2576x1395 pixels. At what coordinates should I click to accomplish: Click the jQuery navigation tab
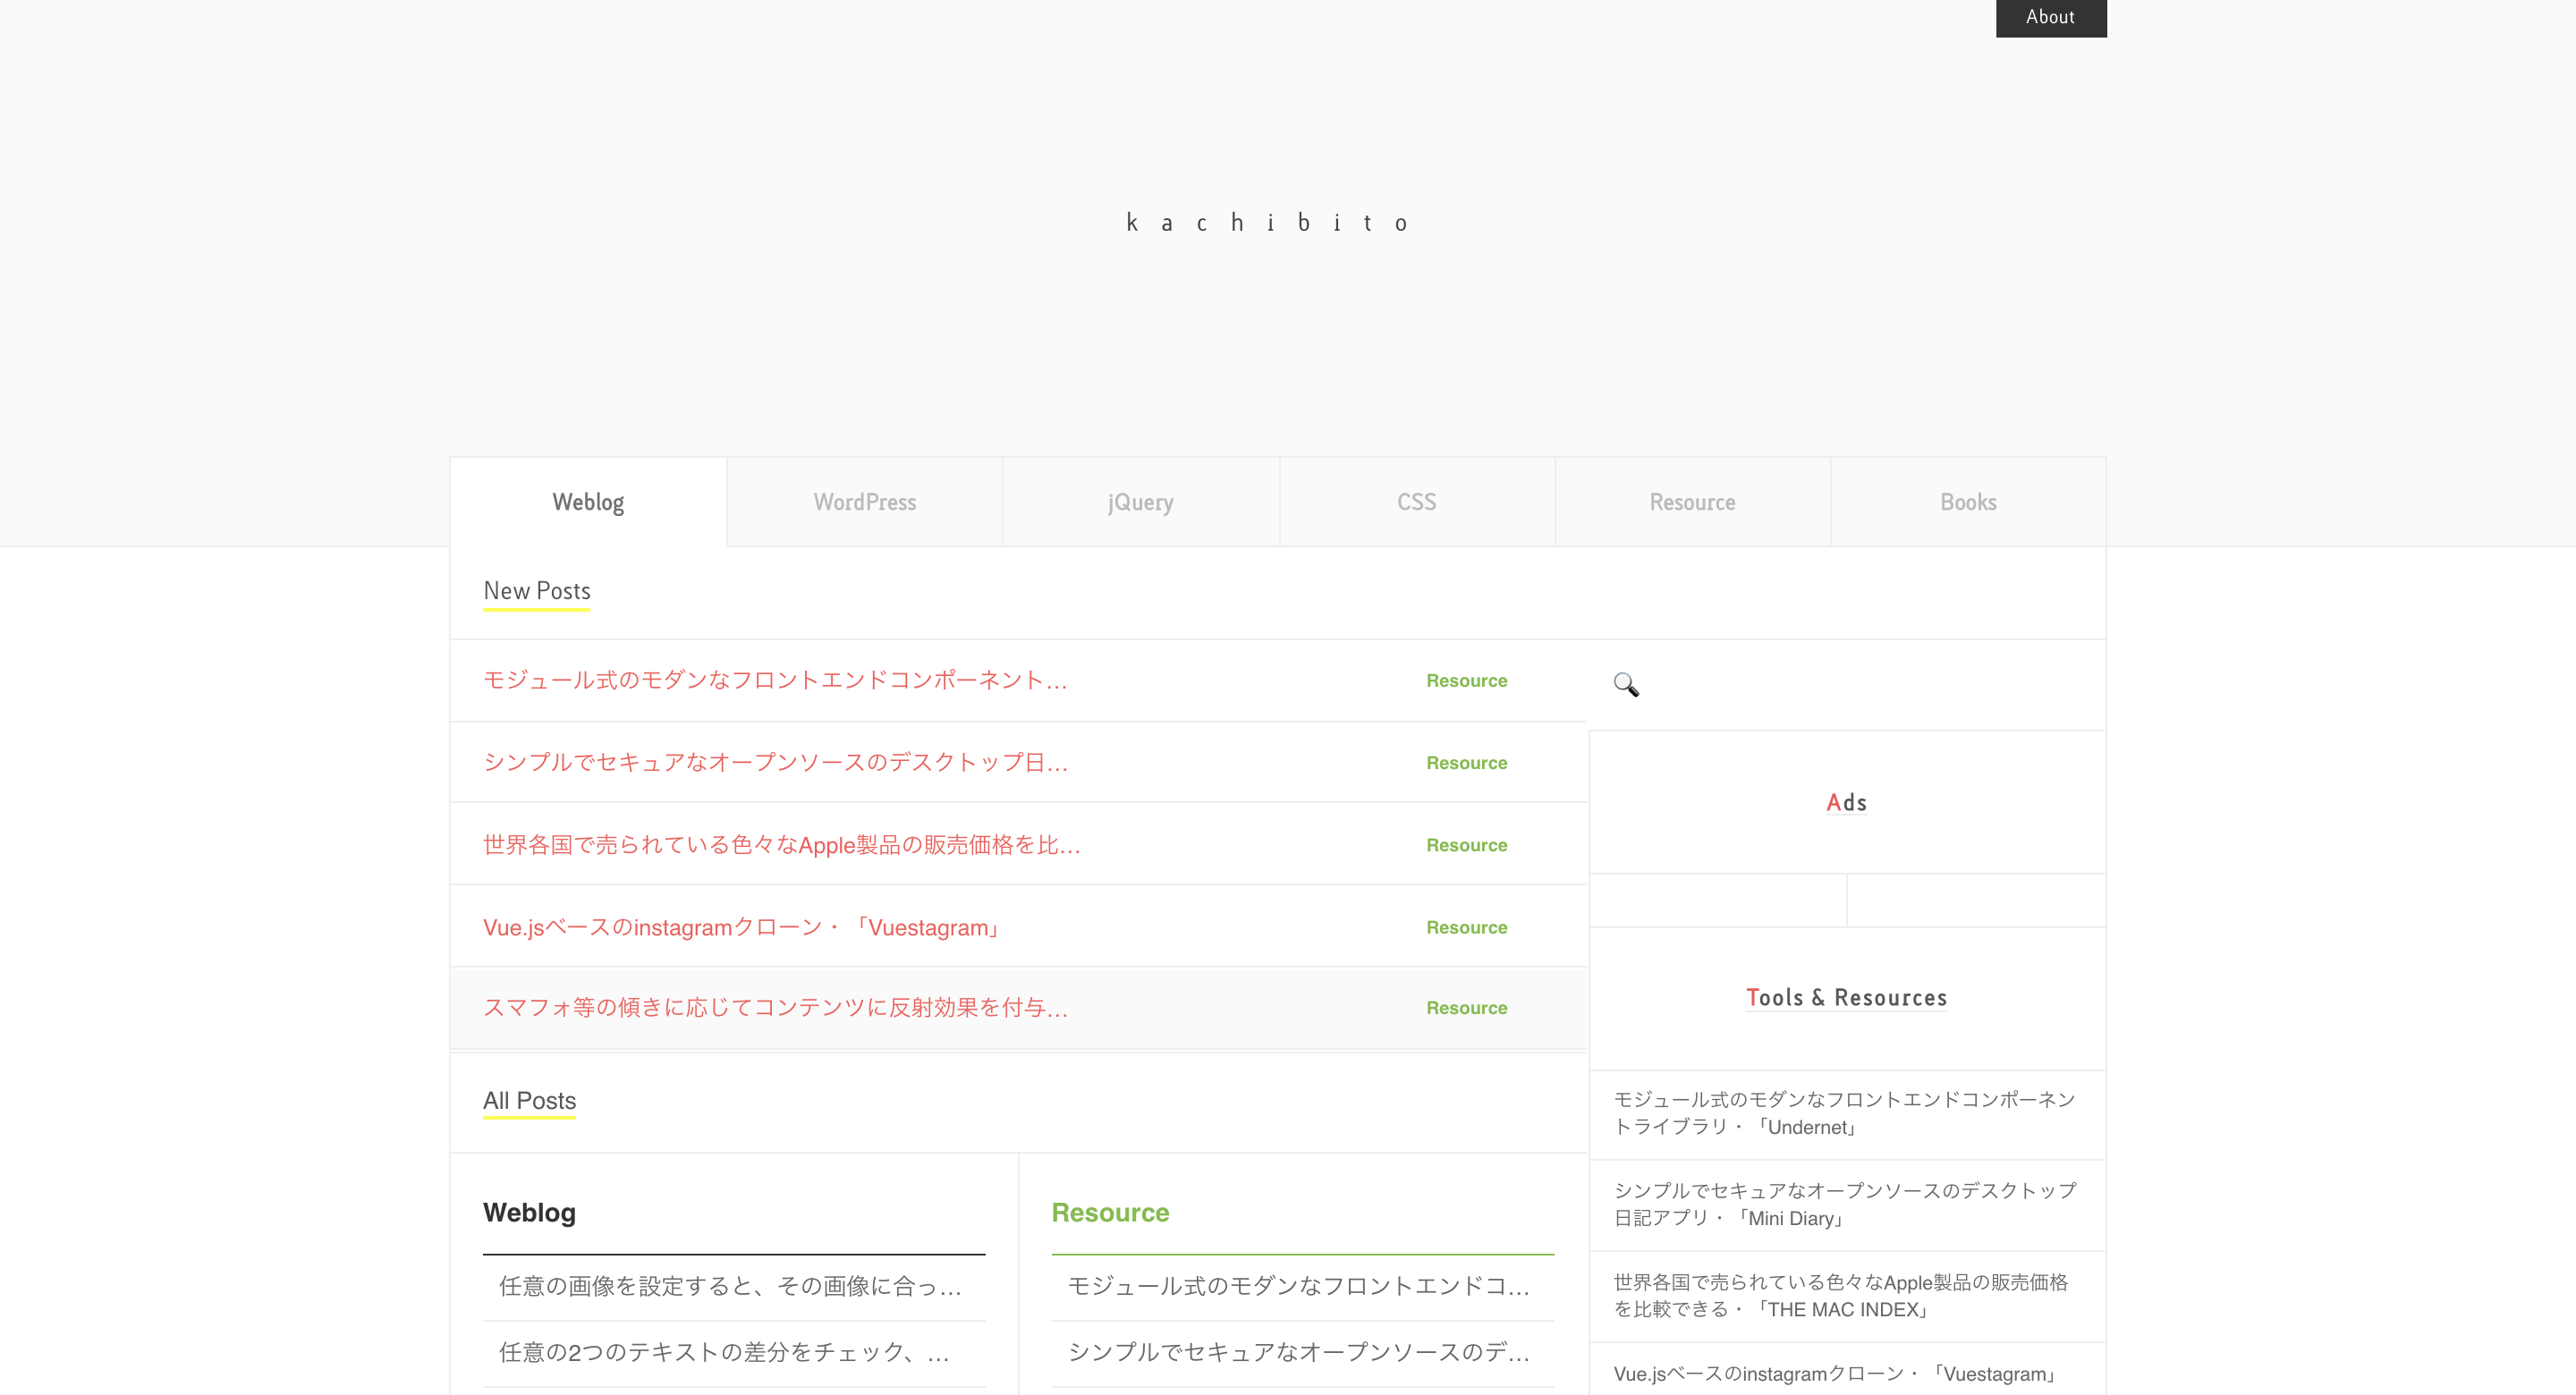click(x=1140, y=502)
